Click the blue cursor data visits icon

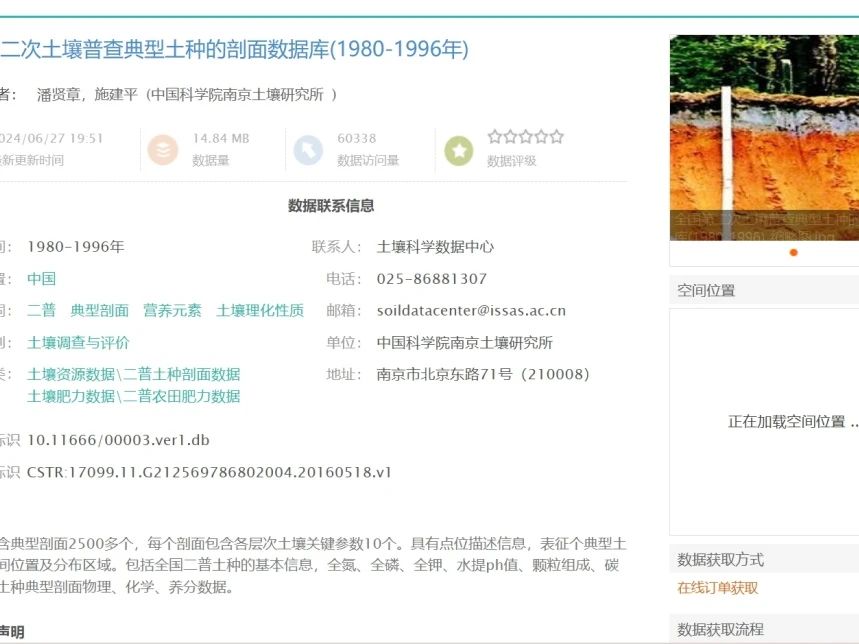[x=308, y=150]
